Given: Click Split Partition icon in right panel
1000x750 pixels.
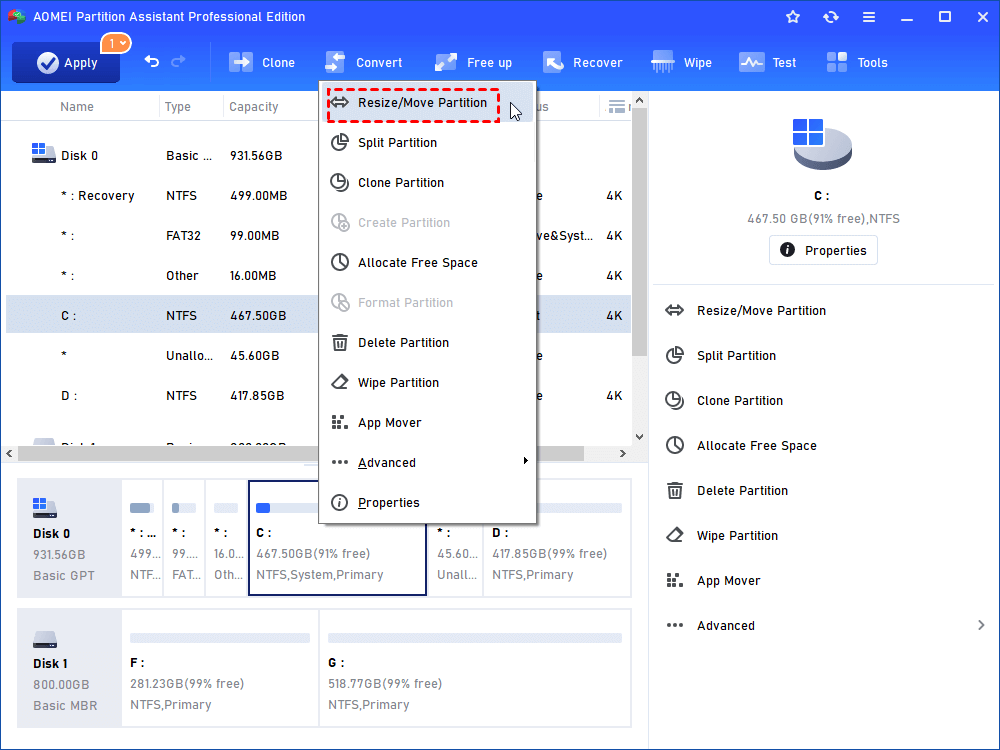Looking at the screenshot, I should tap(675, 355).
